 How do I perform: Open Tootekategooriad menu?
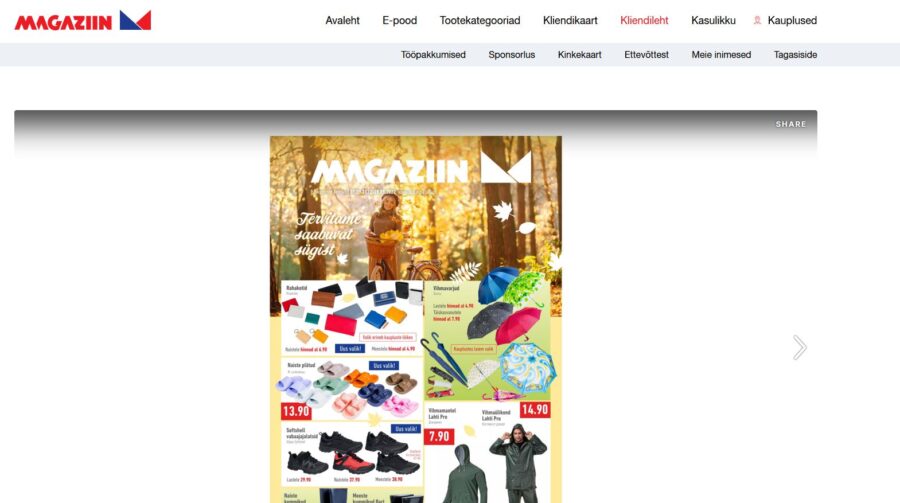click(x=480, y=20)
